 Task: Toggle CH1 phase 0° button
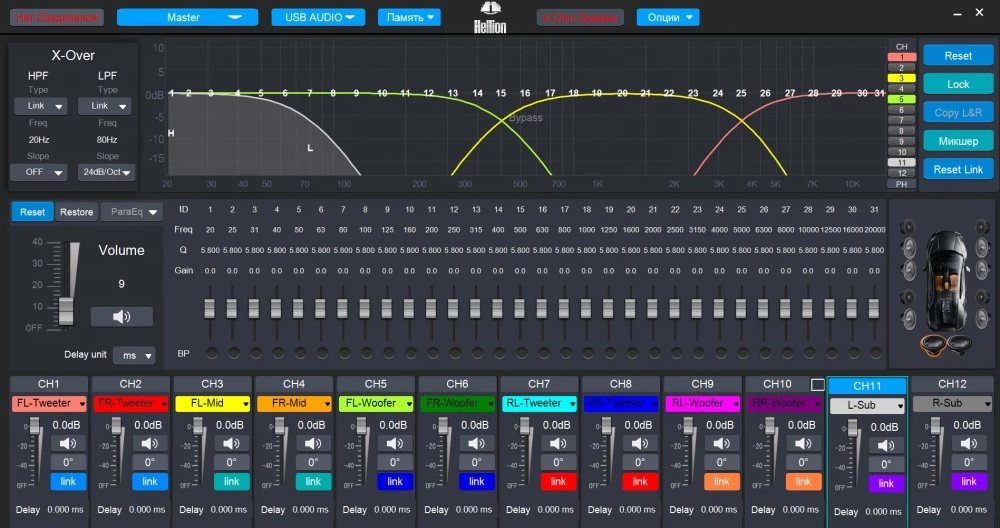(x=68, y=462)
